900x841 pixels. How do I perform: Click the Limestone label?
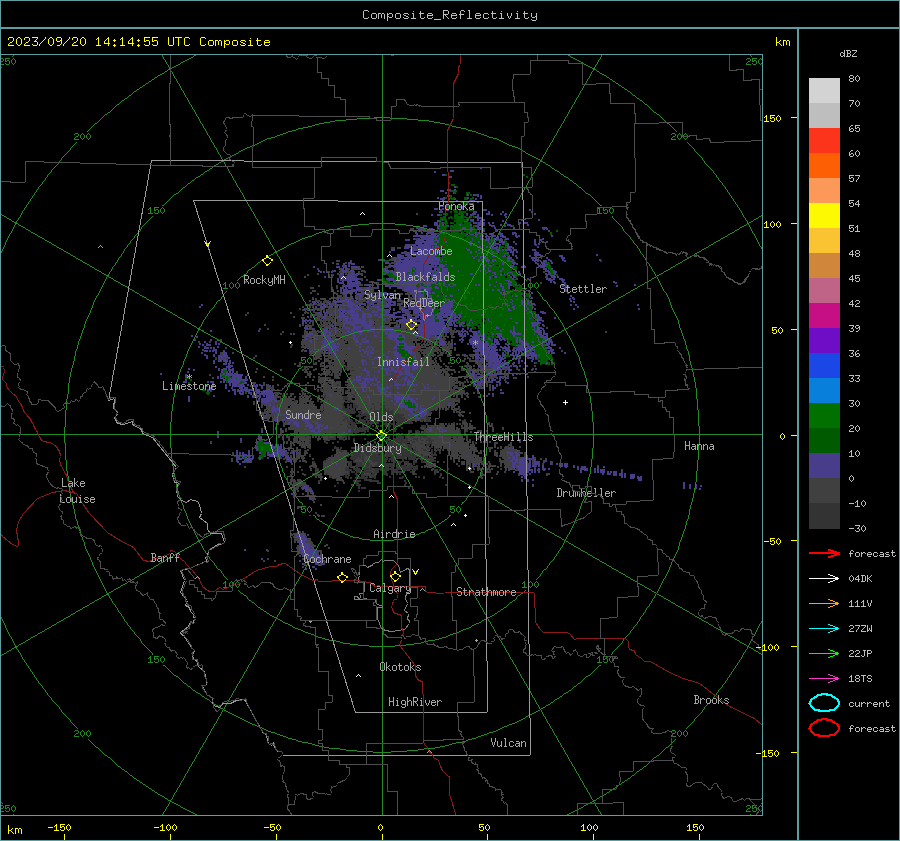coord(189,386)
